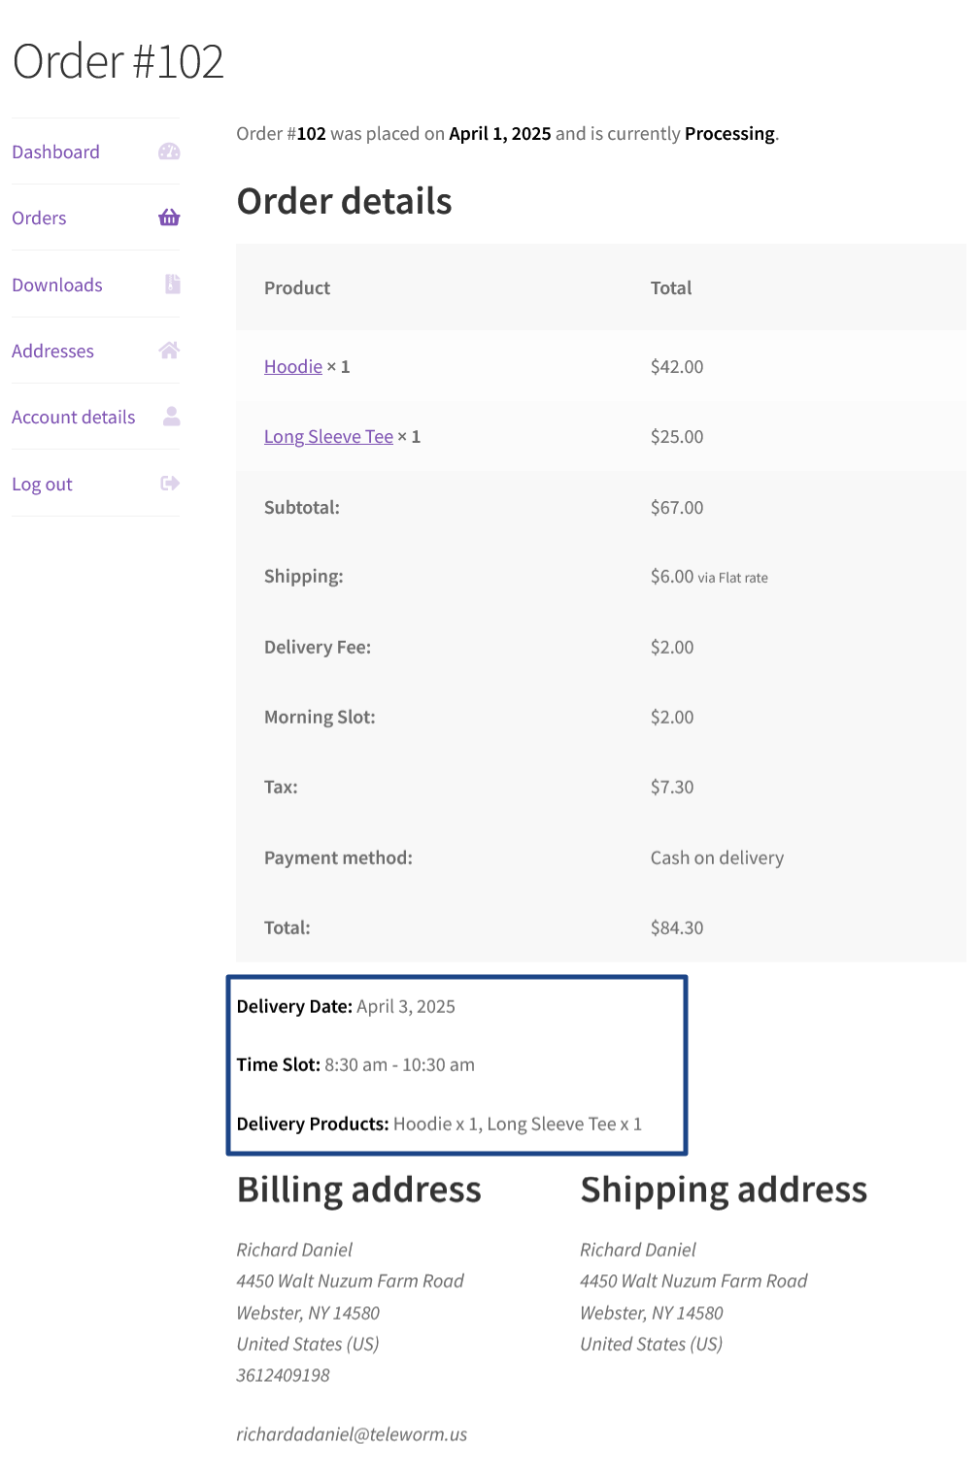Go to the Orders menu item
The height and width of the screenshot is (1478, 980).
pos(39,218)
